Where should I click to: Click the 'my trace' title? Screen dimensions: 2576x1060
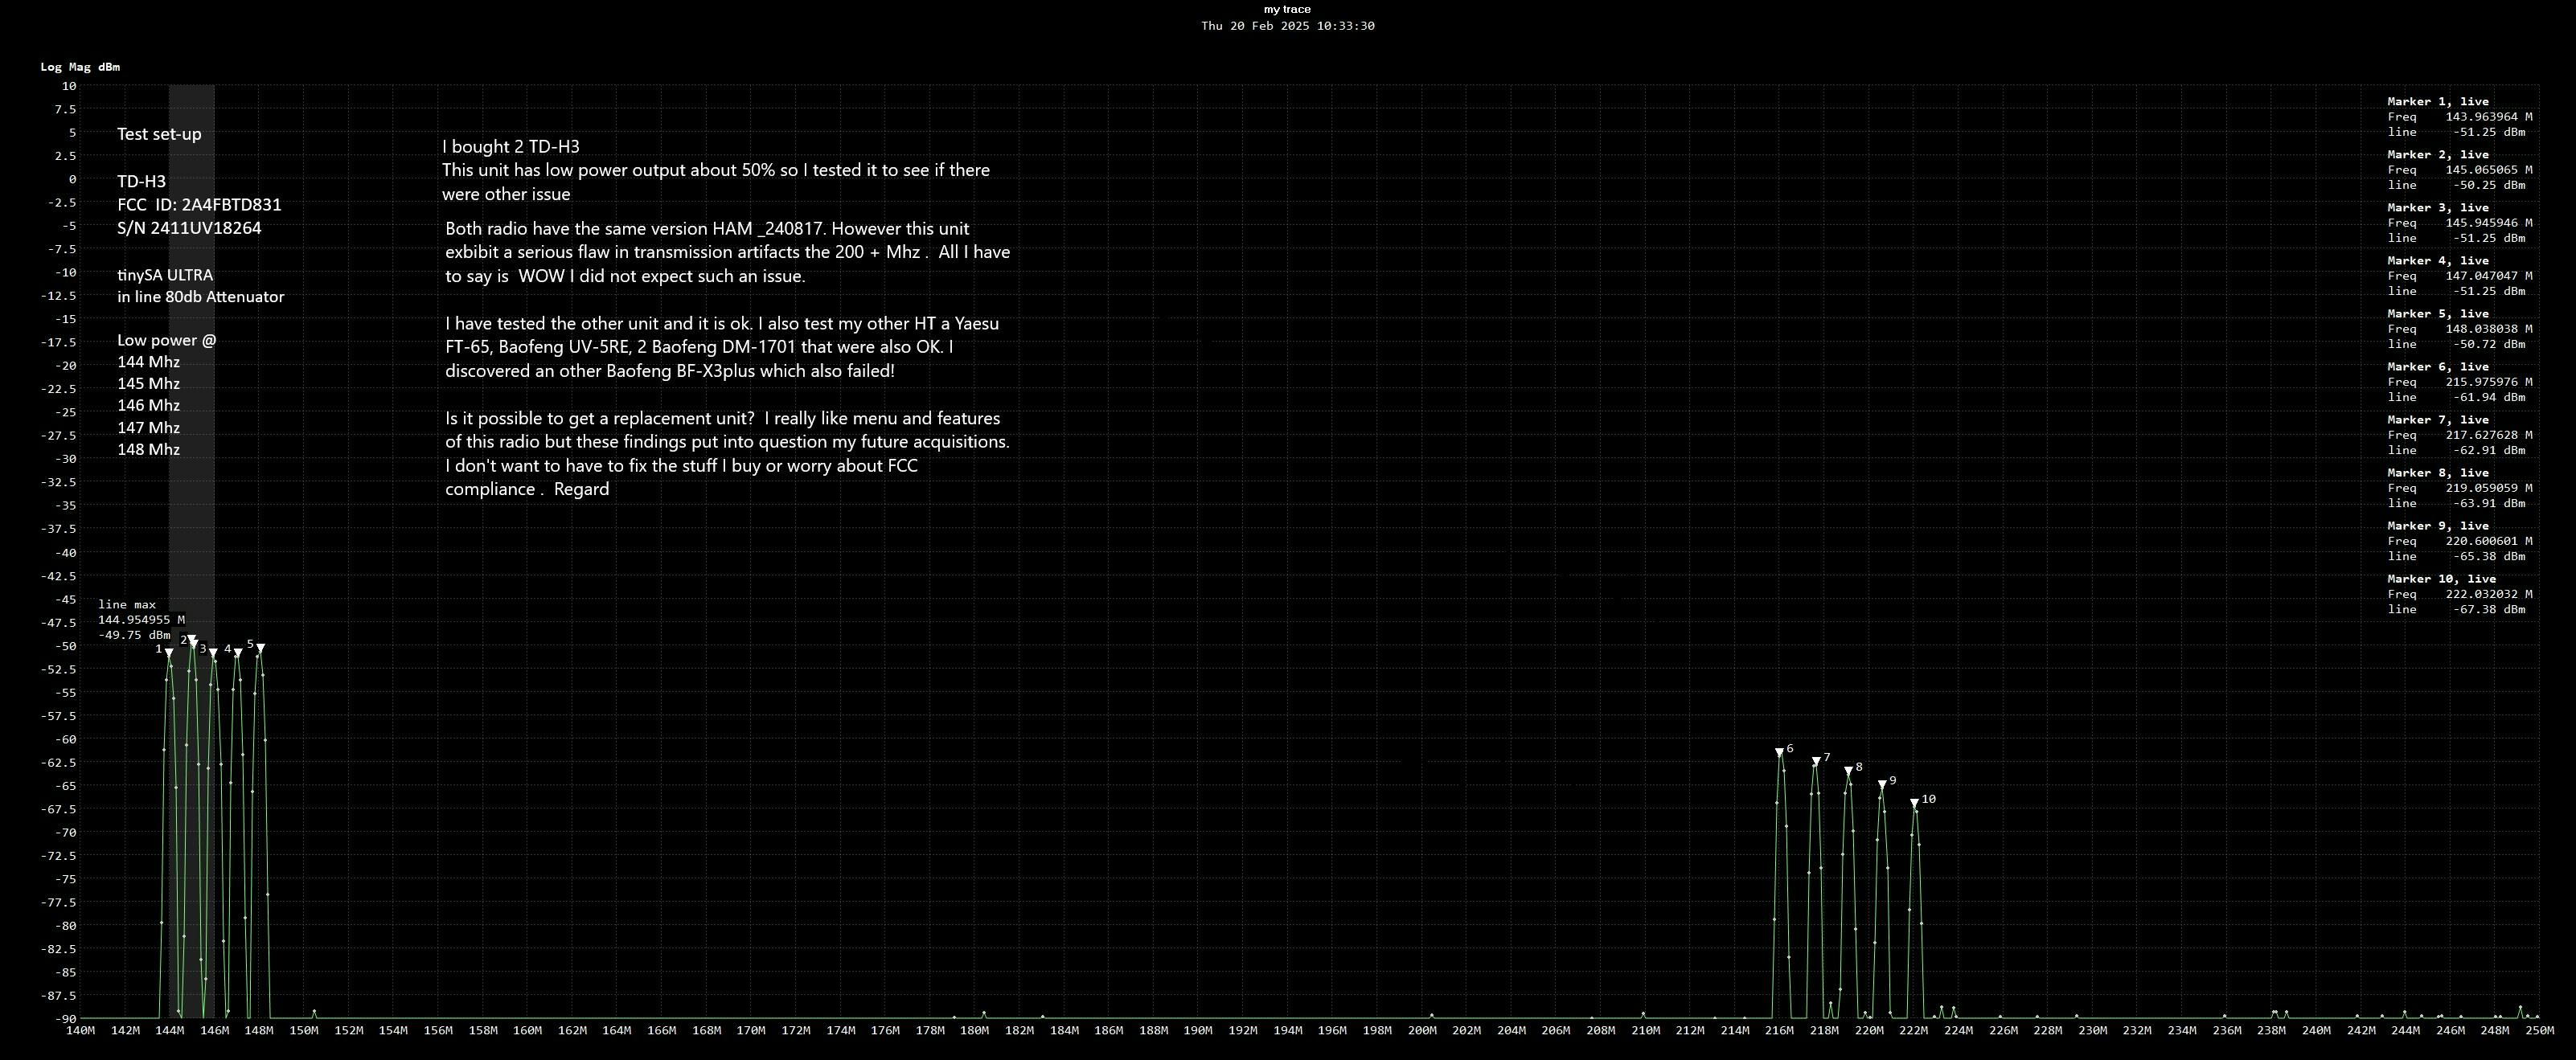pyautogui.click(x=1287, y=9)
